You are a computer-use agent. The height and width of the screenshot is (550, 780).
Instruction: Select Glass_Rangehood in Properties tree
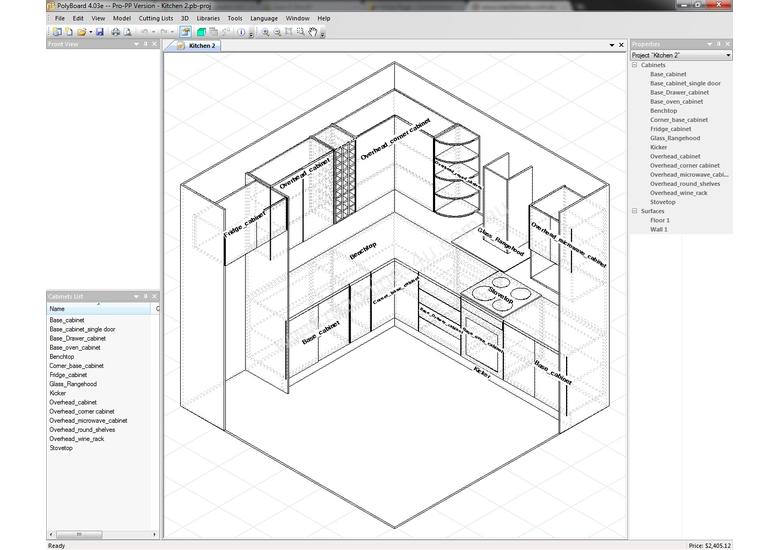(x=675, y=138)
